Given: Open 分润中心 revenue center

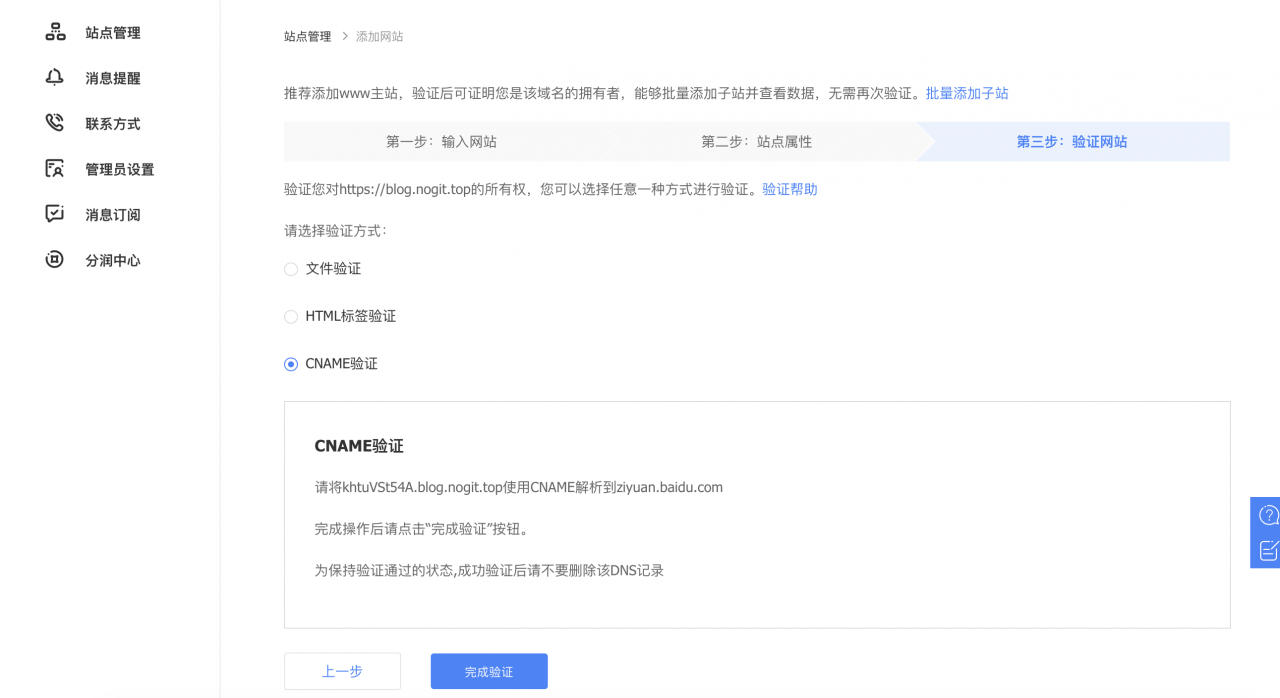Looking at the screenshot, I should point(112,259).
